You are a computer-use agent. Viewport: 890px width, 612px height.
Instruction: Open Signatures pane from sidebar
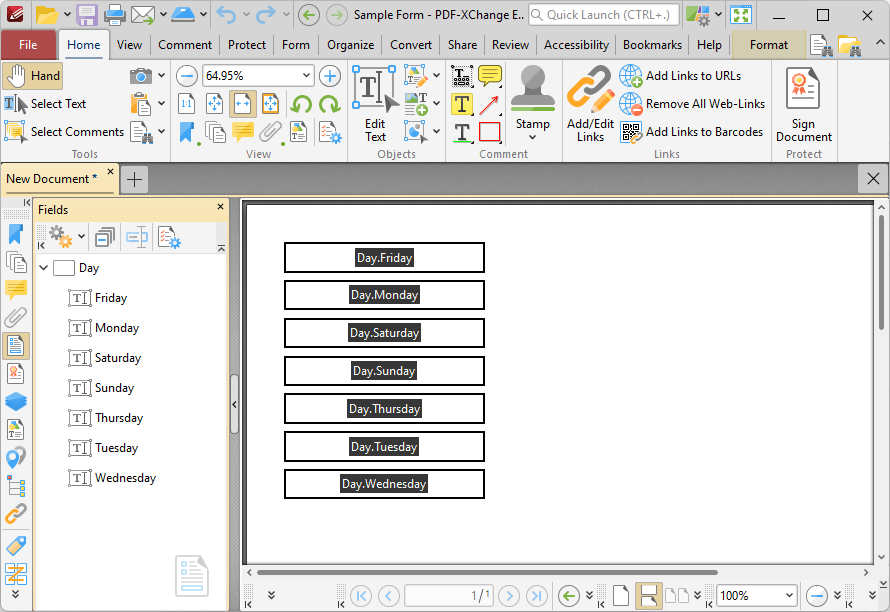pos(16,374)
